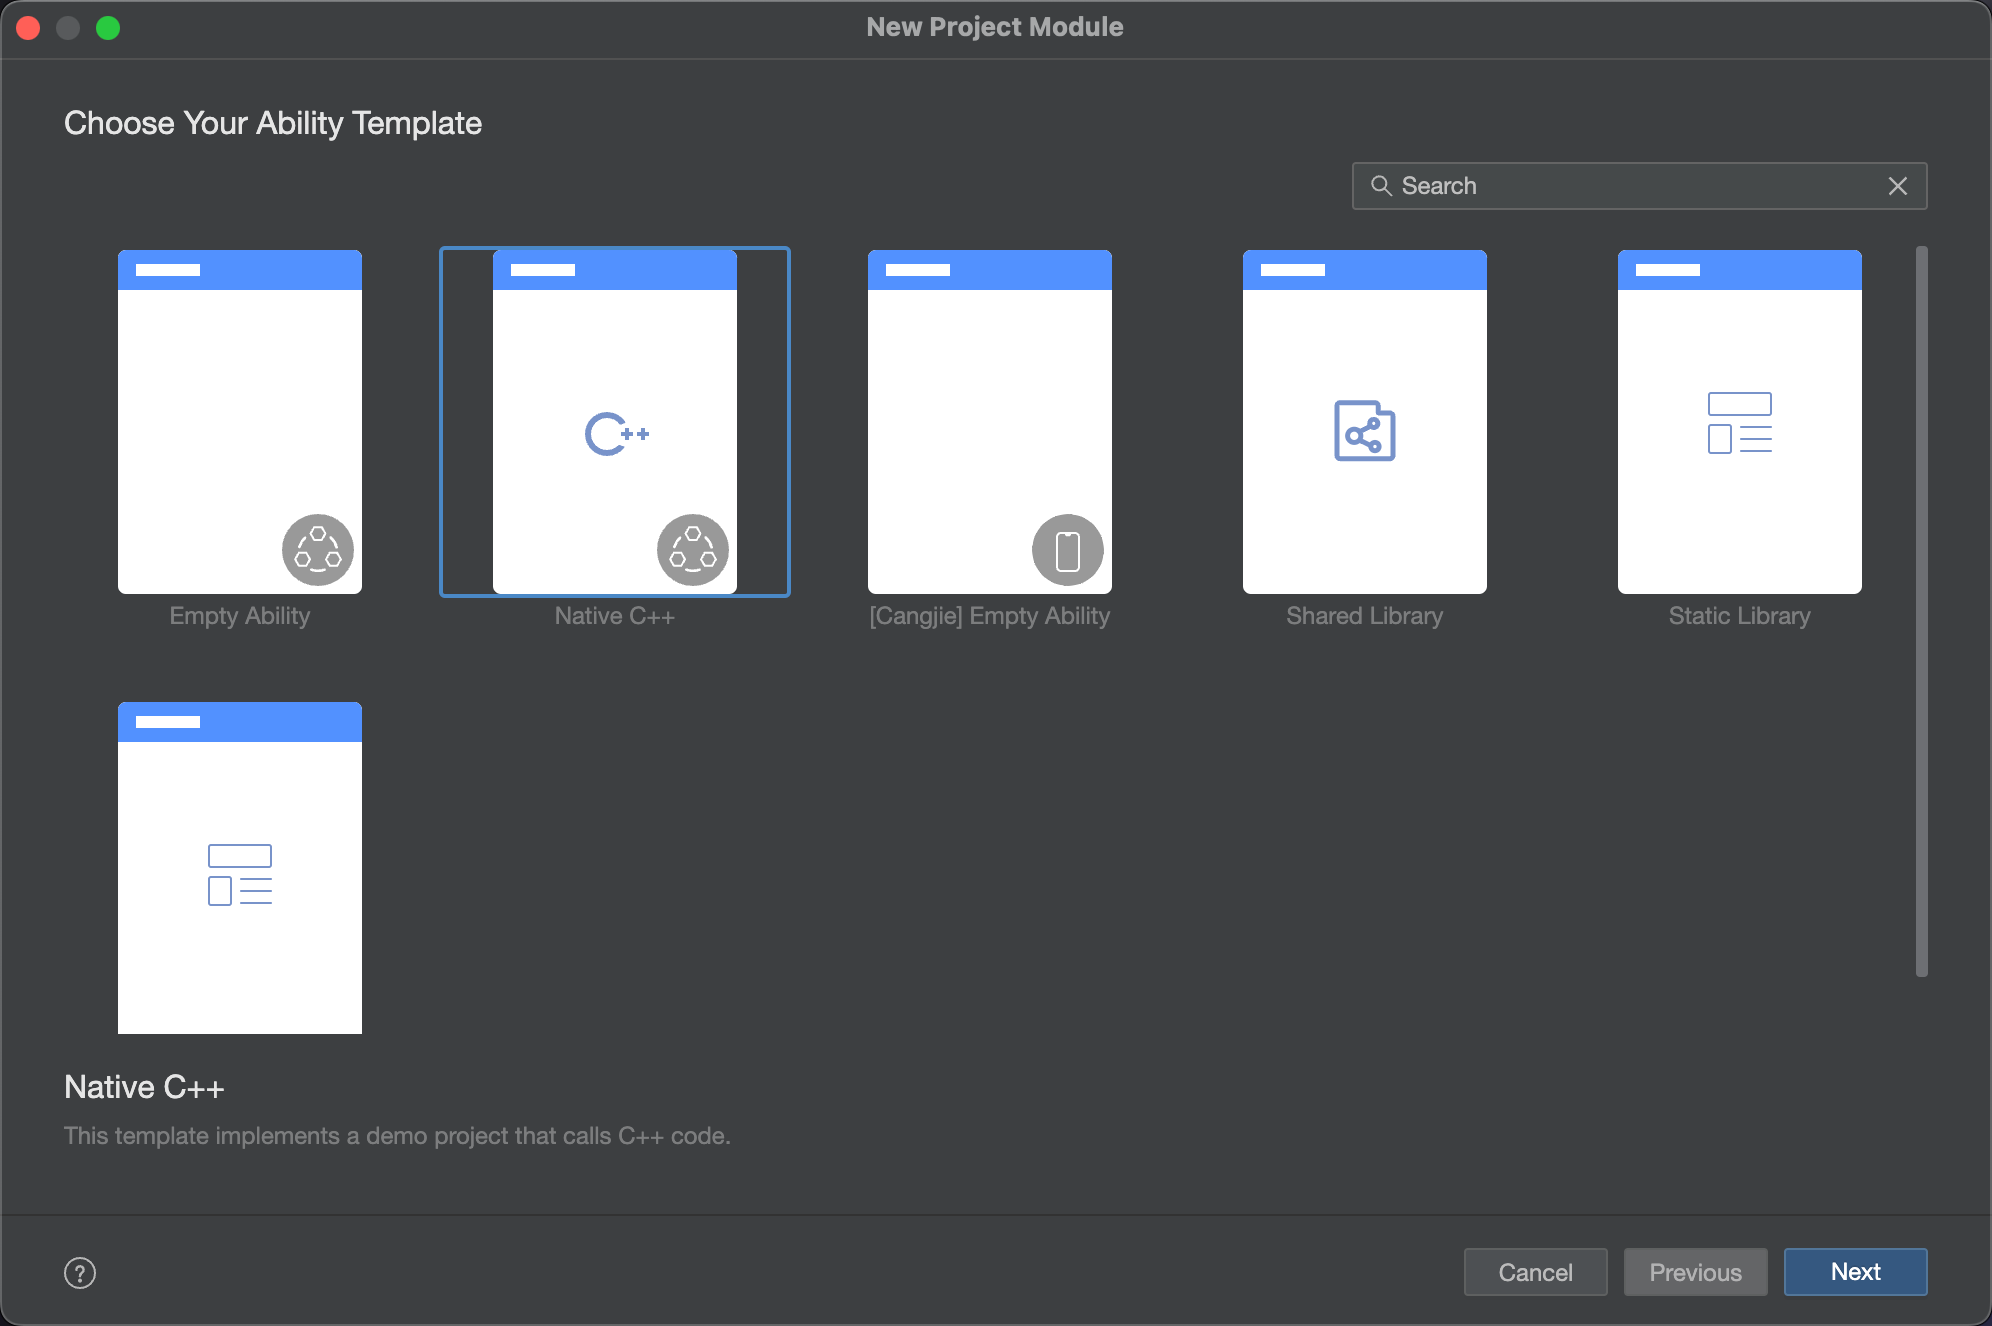Clear the search field with the X

point(1897,186)
